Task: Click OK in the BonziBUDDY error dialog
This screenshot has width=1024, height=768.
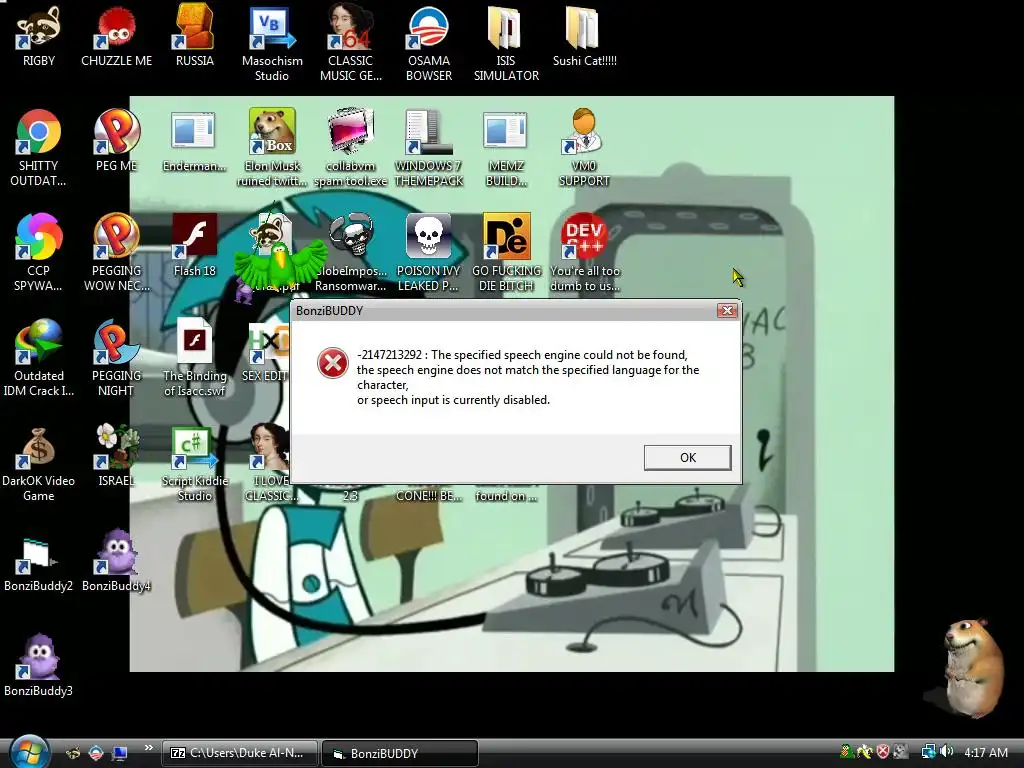Action: [687, 458]
